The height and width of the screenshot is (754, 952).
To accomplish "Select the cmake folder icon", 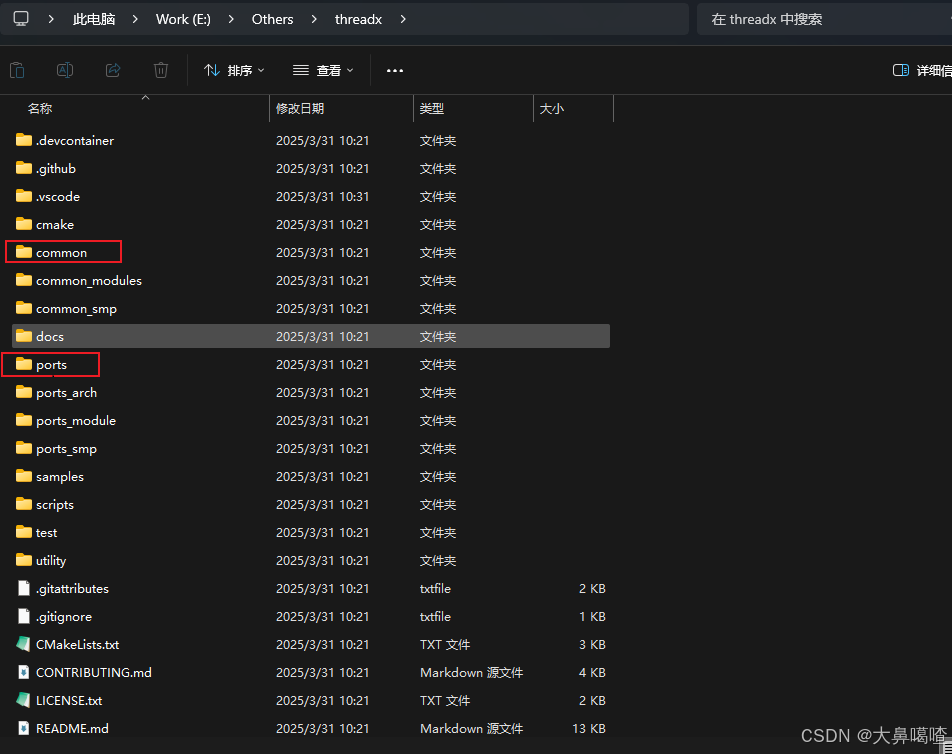I will 24,224.
